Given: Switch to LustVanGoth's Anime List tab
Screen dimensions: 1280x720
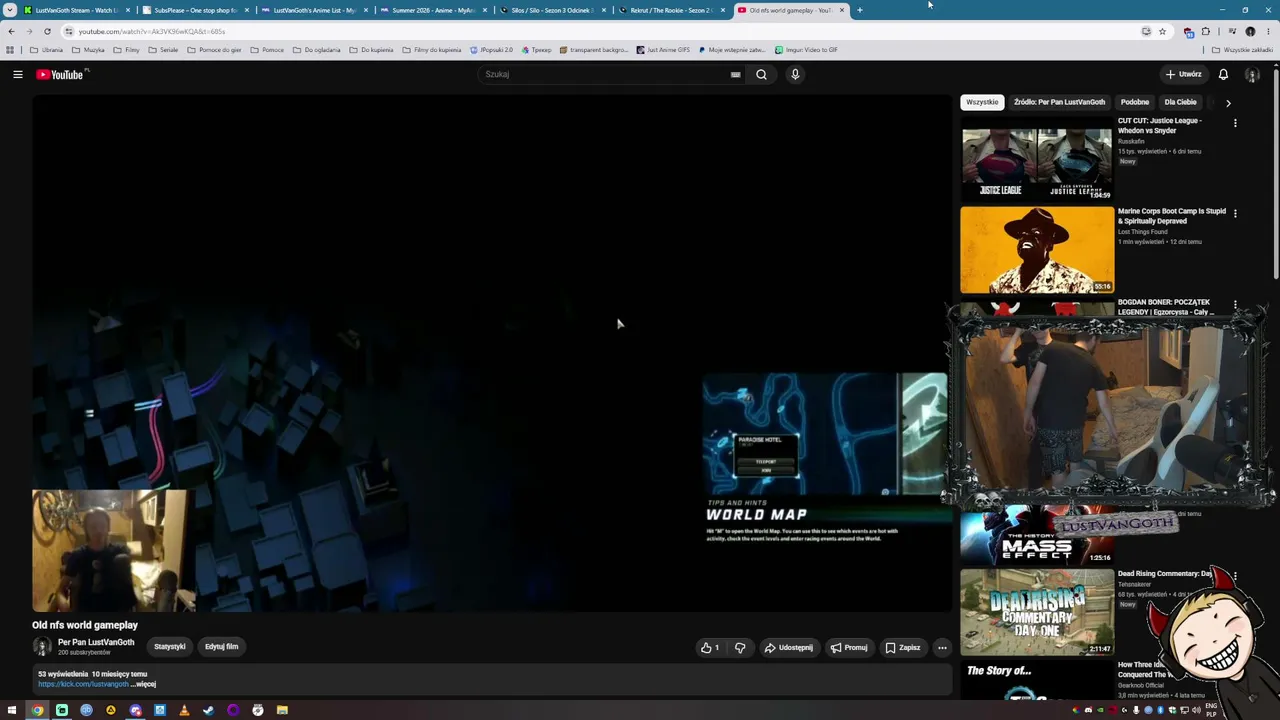Looking at the screenshot, I should (314, 10).
